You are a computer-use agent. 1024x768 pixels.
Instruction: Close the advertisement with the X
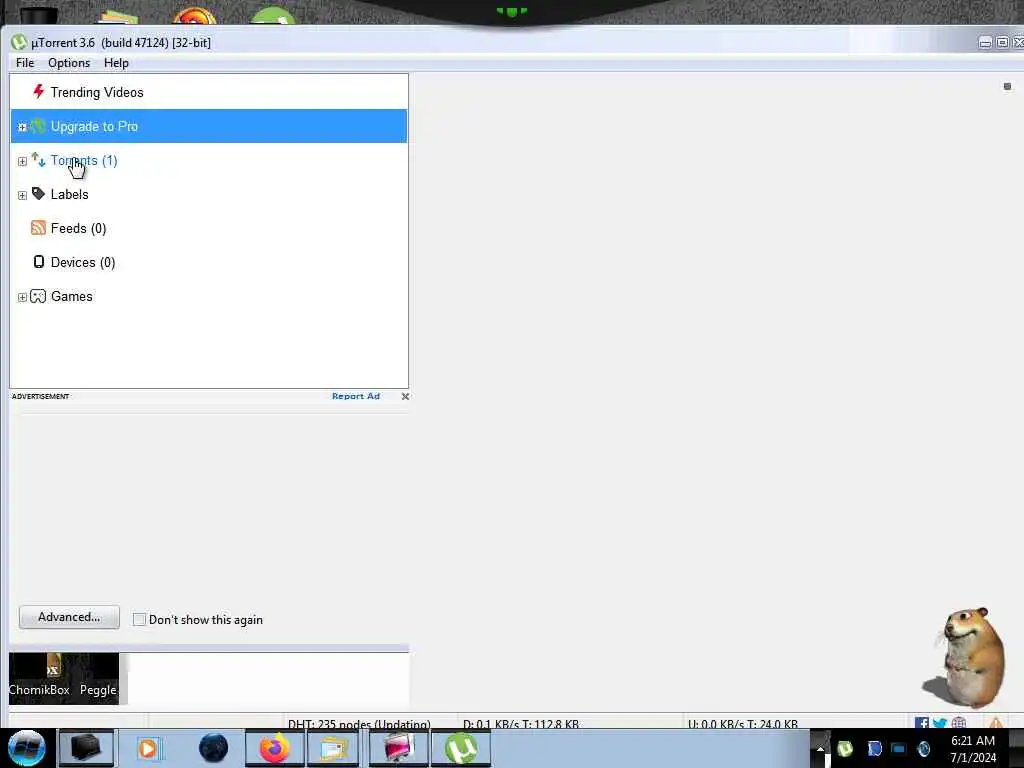click(405, 396)
